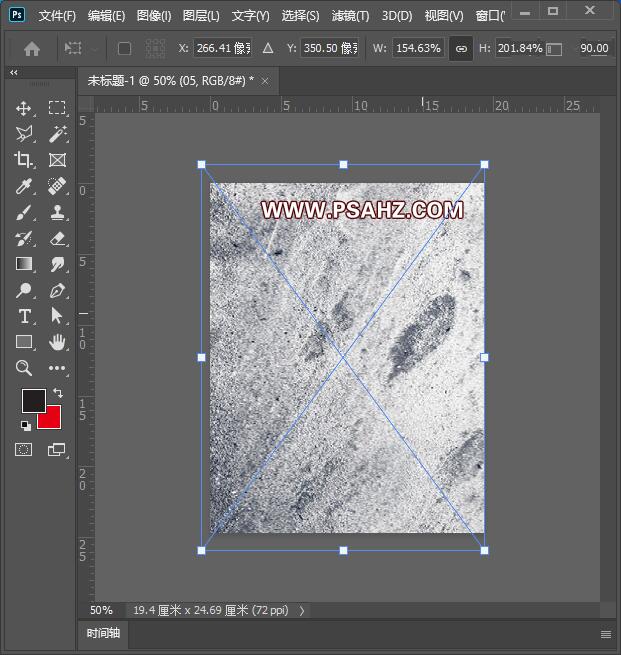Expand the status bar info arrow
The width and height of the screenshot is (621, 655).
pos(302,611)
